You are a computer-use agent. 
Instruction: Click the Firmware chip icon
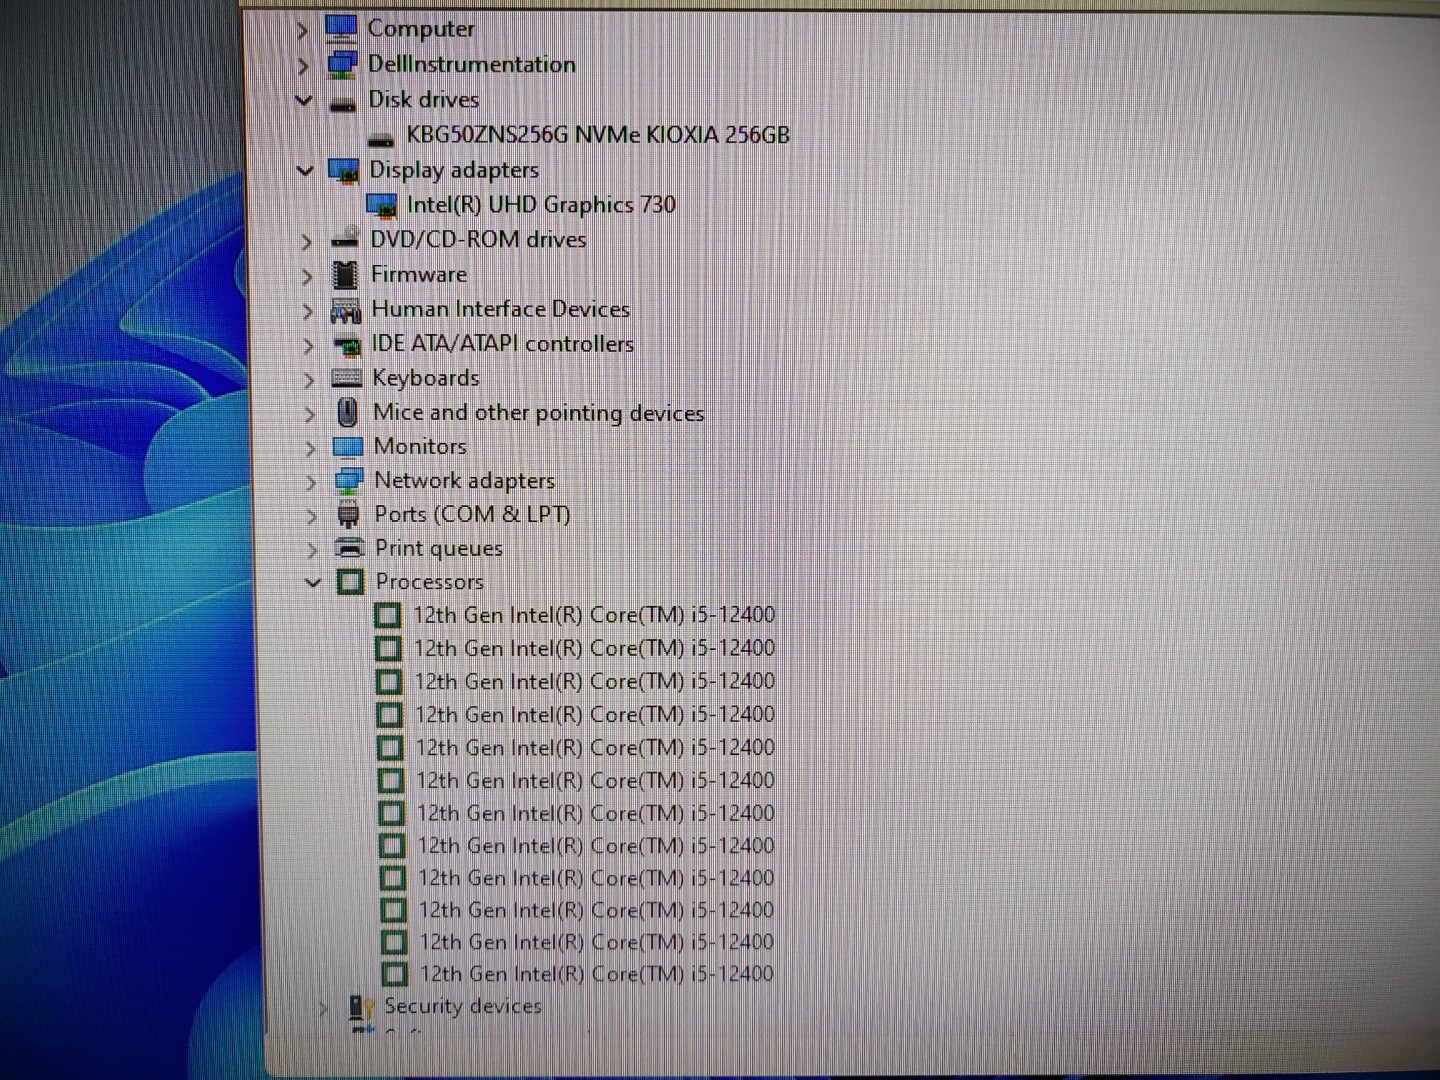(345, 274)
